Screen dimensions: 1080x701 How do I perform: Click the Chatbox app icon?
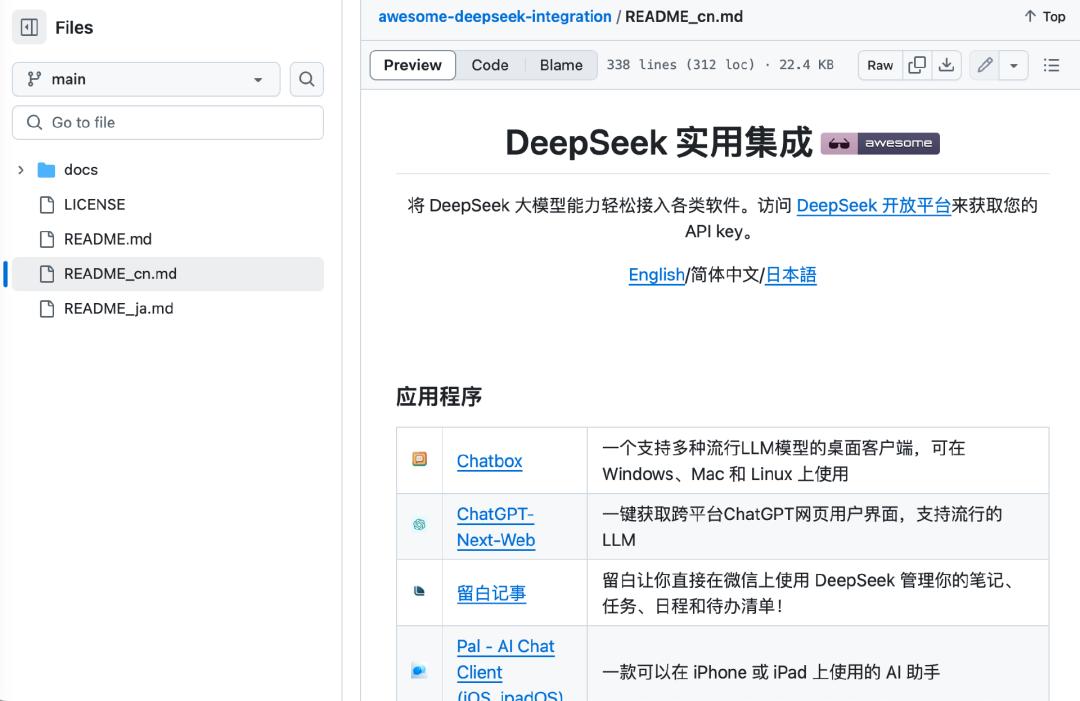(x=420, y=460)
